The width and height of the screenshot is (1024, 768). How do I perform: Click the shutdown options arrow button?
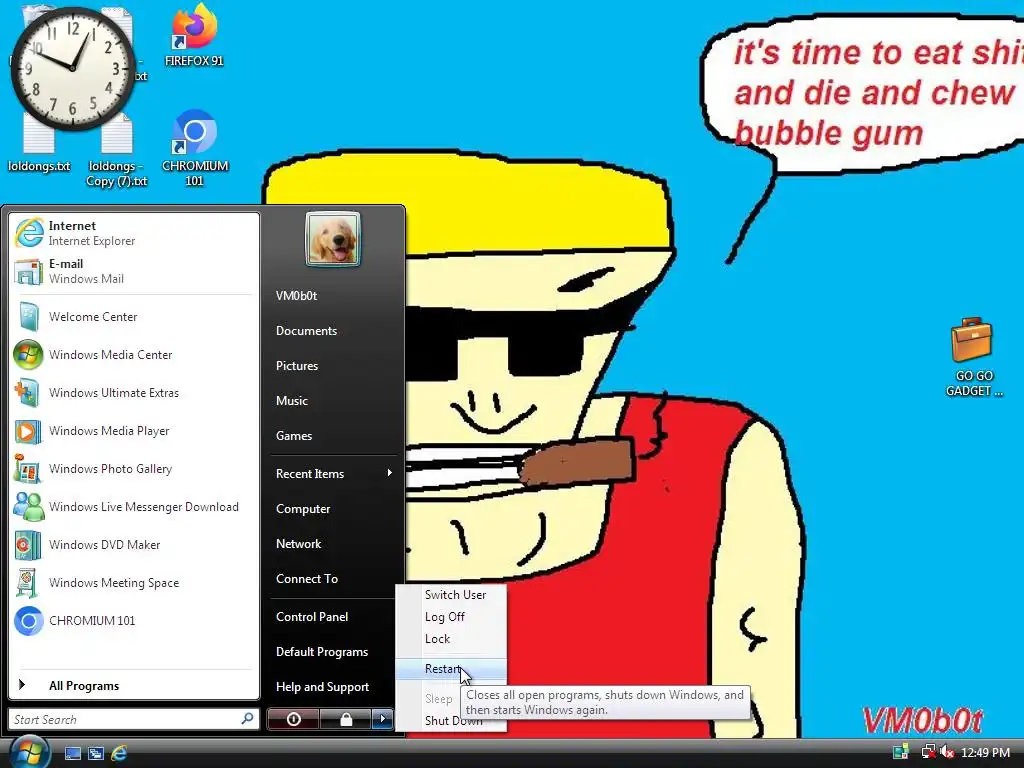pyautogui.click(x=383, y=719)
